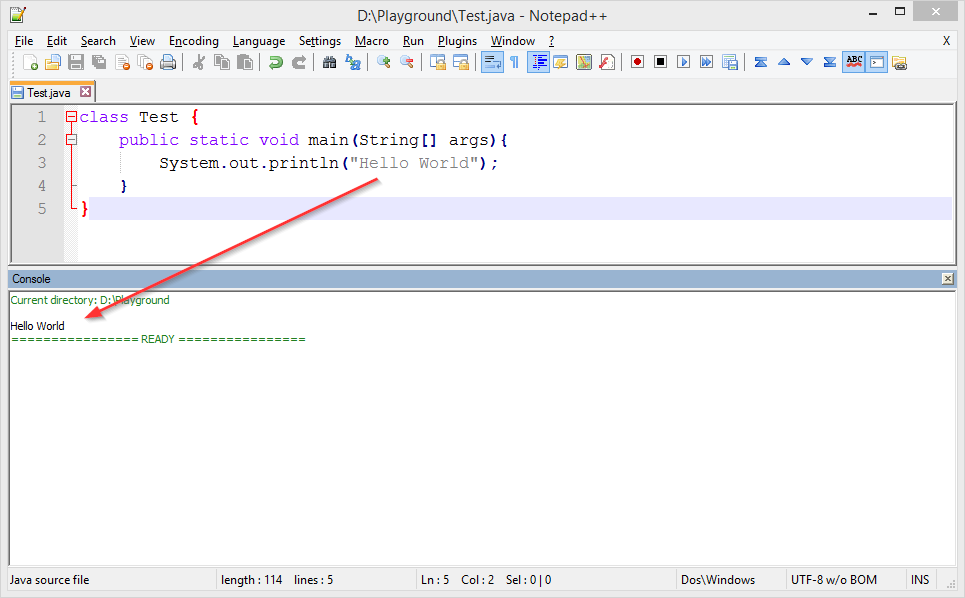
Task: Copy selection using the Copy toolbar icon
Action: (222, 62)
